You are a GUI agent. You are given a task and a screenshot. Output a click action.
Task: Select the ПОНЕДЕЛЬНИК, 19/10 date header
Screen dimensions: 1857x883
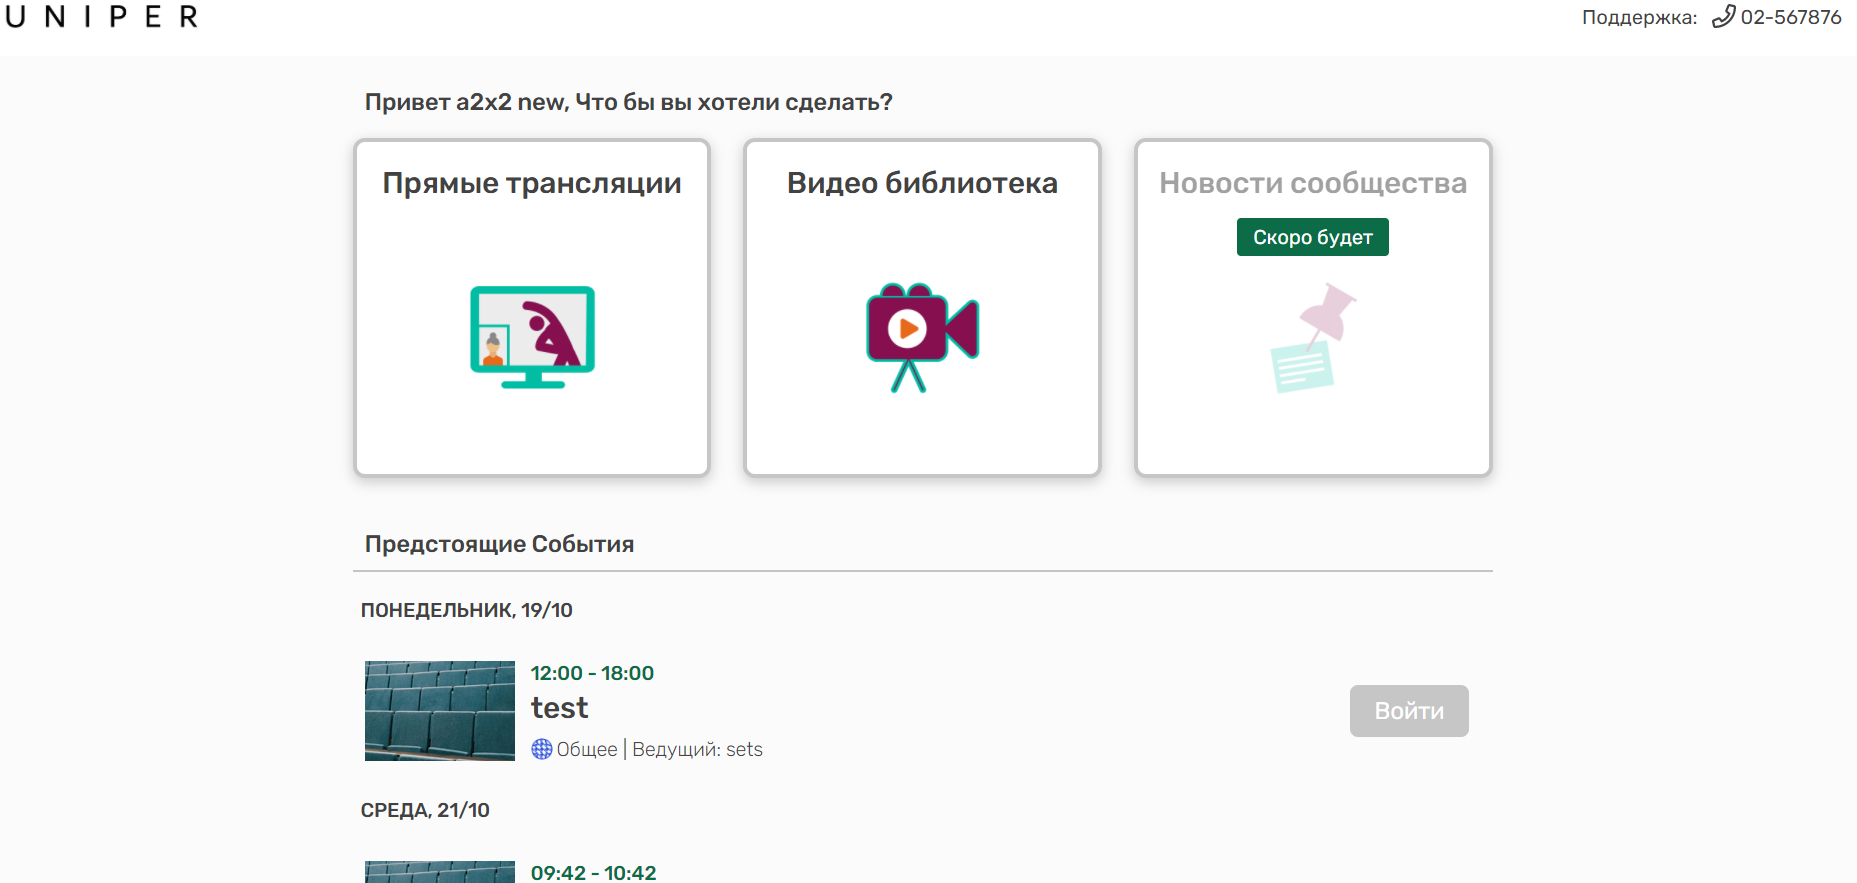tap(466, 610)
